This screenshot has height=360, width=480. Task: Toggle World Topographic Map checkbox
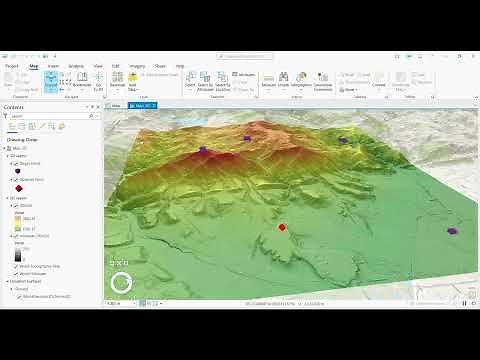tap(16, 266)
